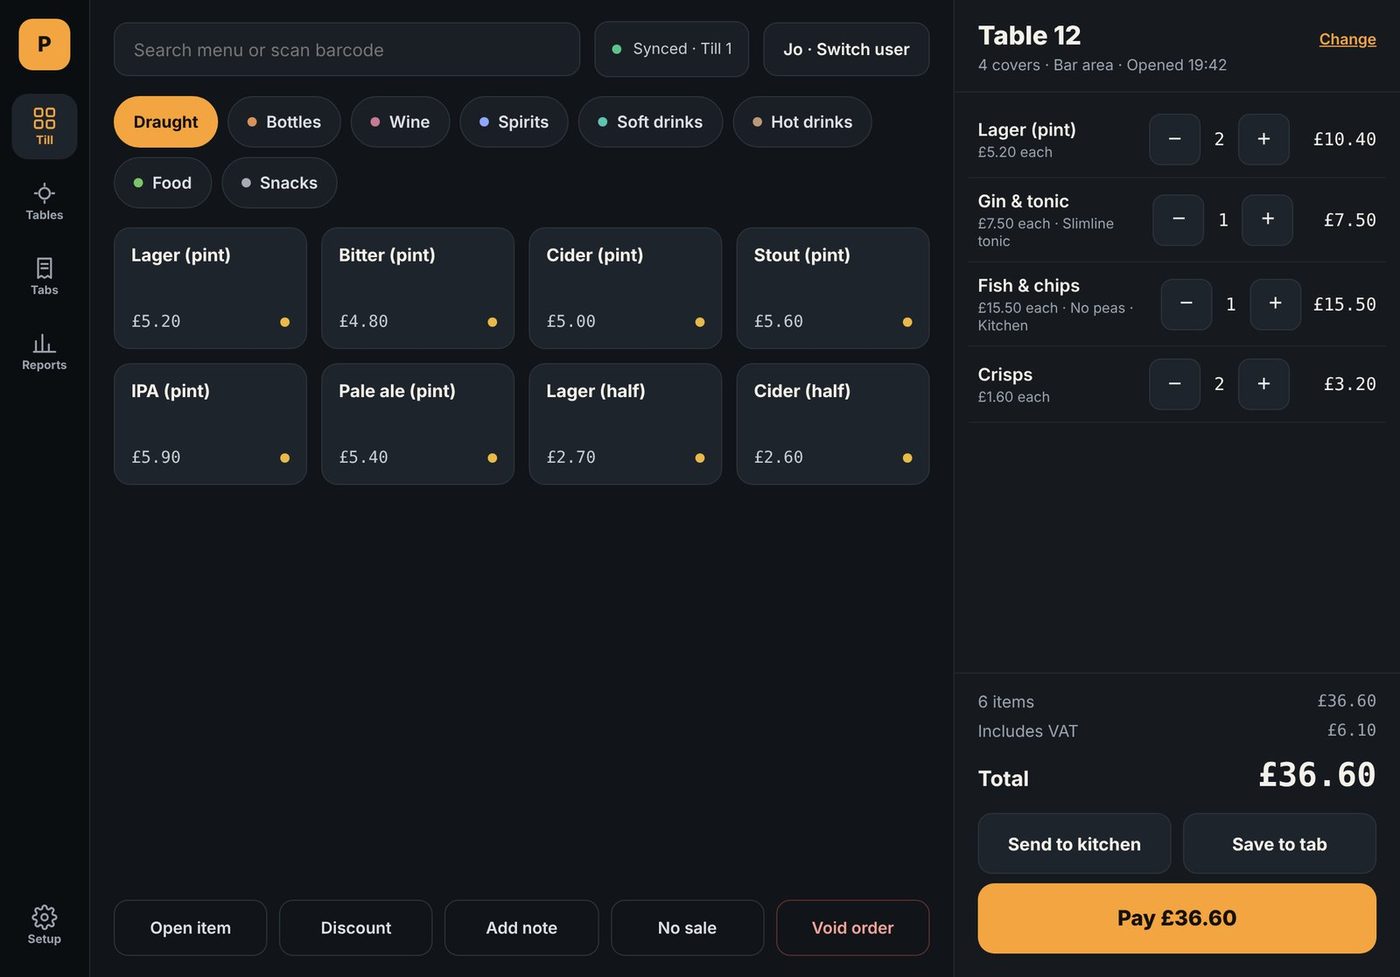Image resolution: width=1400 pixels, height=977 pixels.
Task: Select the Draught category
Action: point(166,122)
